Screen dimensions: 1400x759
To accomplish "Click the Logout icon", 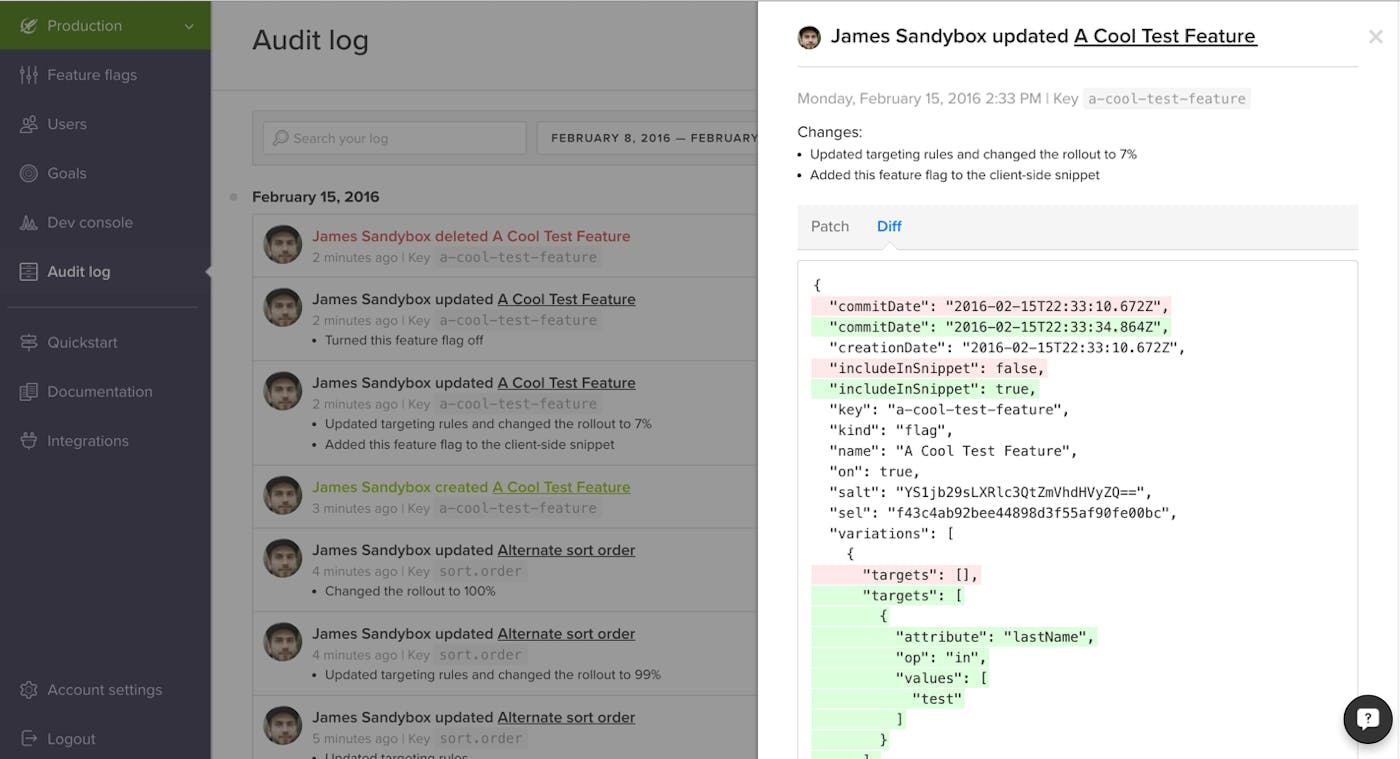I will [29, 739].
